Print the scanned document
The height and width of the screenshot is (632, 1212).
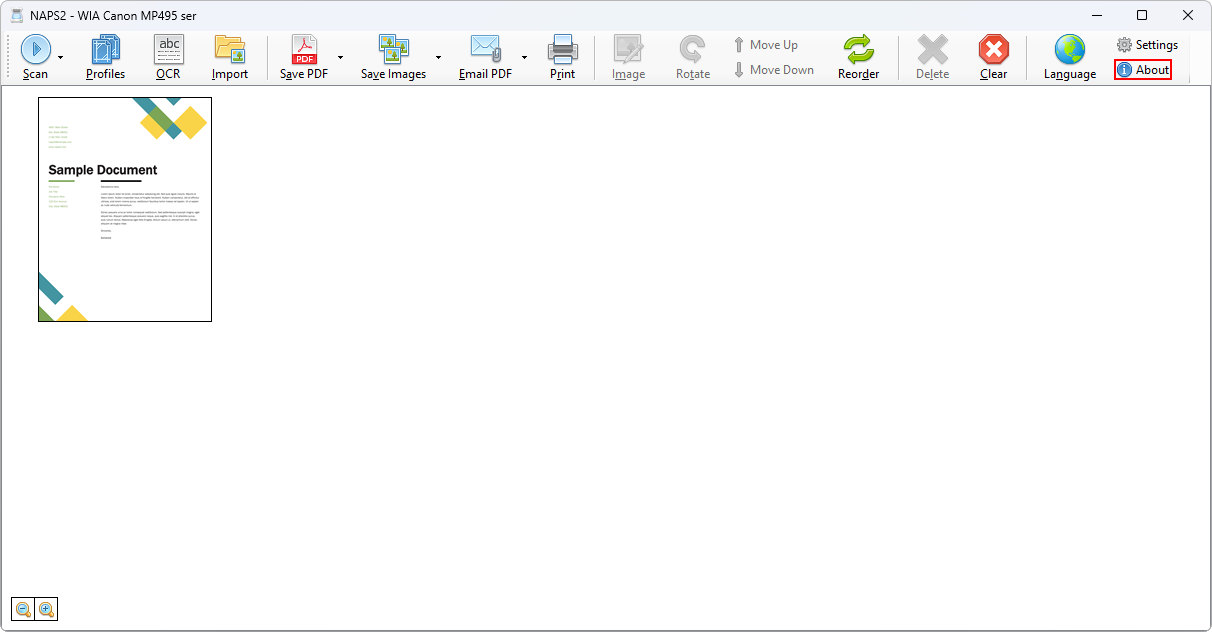562,56
